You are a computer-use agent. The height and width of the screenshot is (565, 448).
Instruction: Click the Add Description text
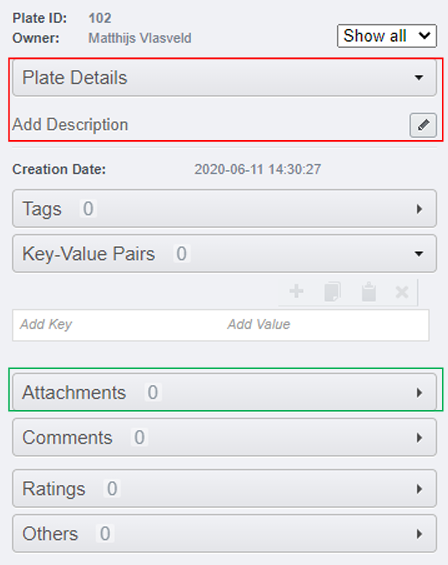pyautogui.click(x=70, y=125)
